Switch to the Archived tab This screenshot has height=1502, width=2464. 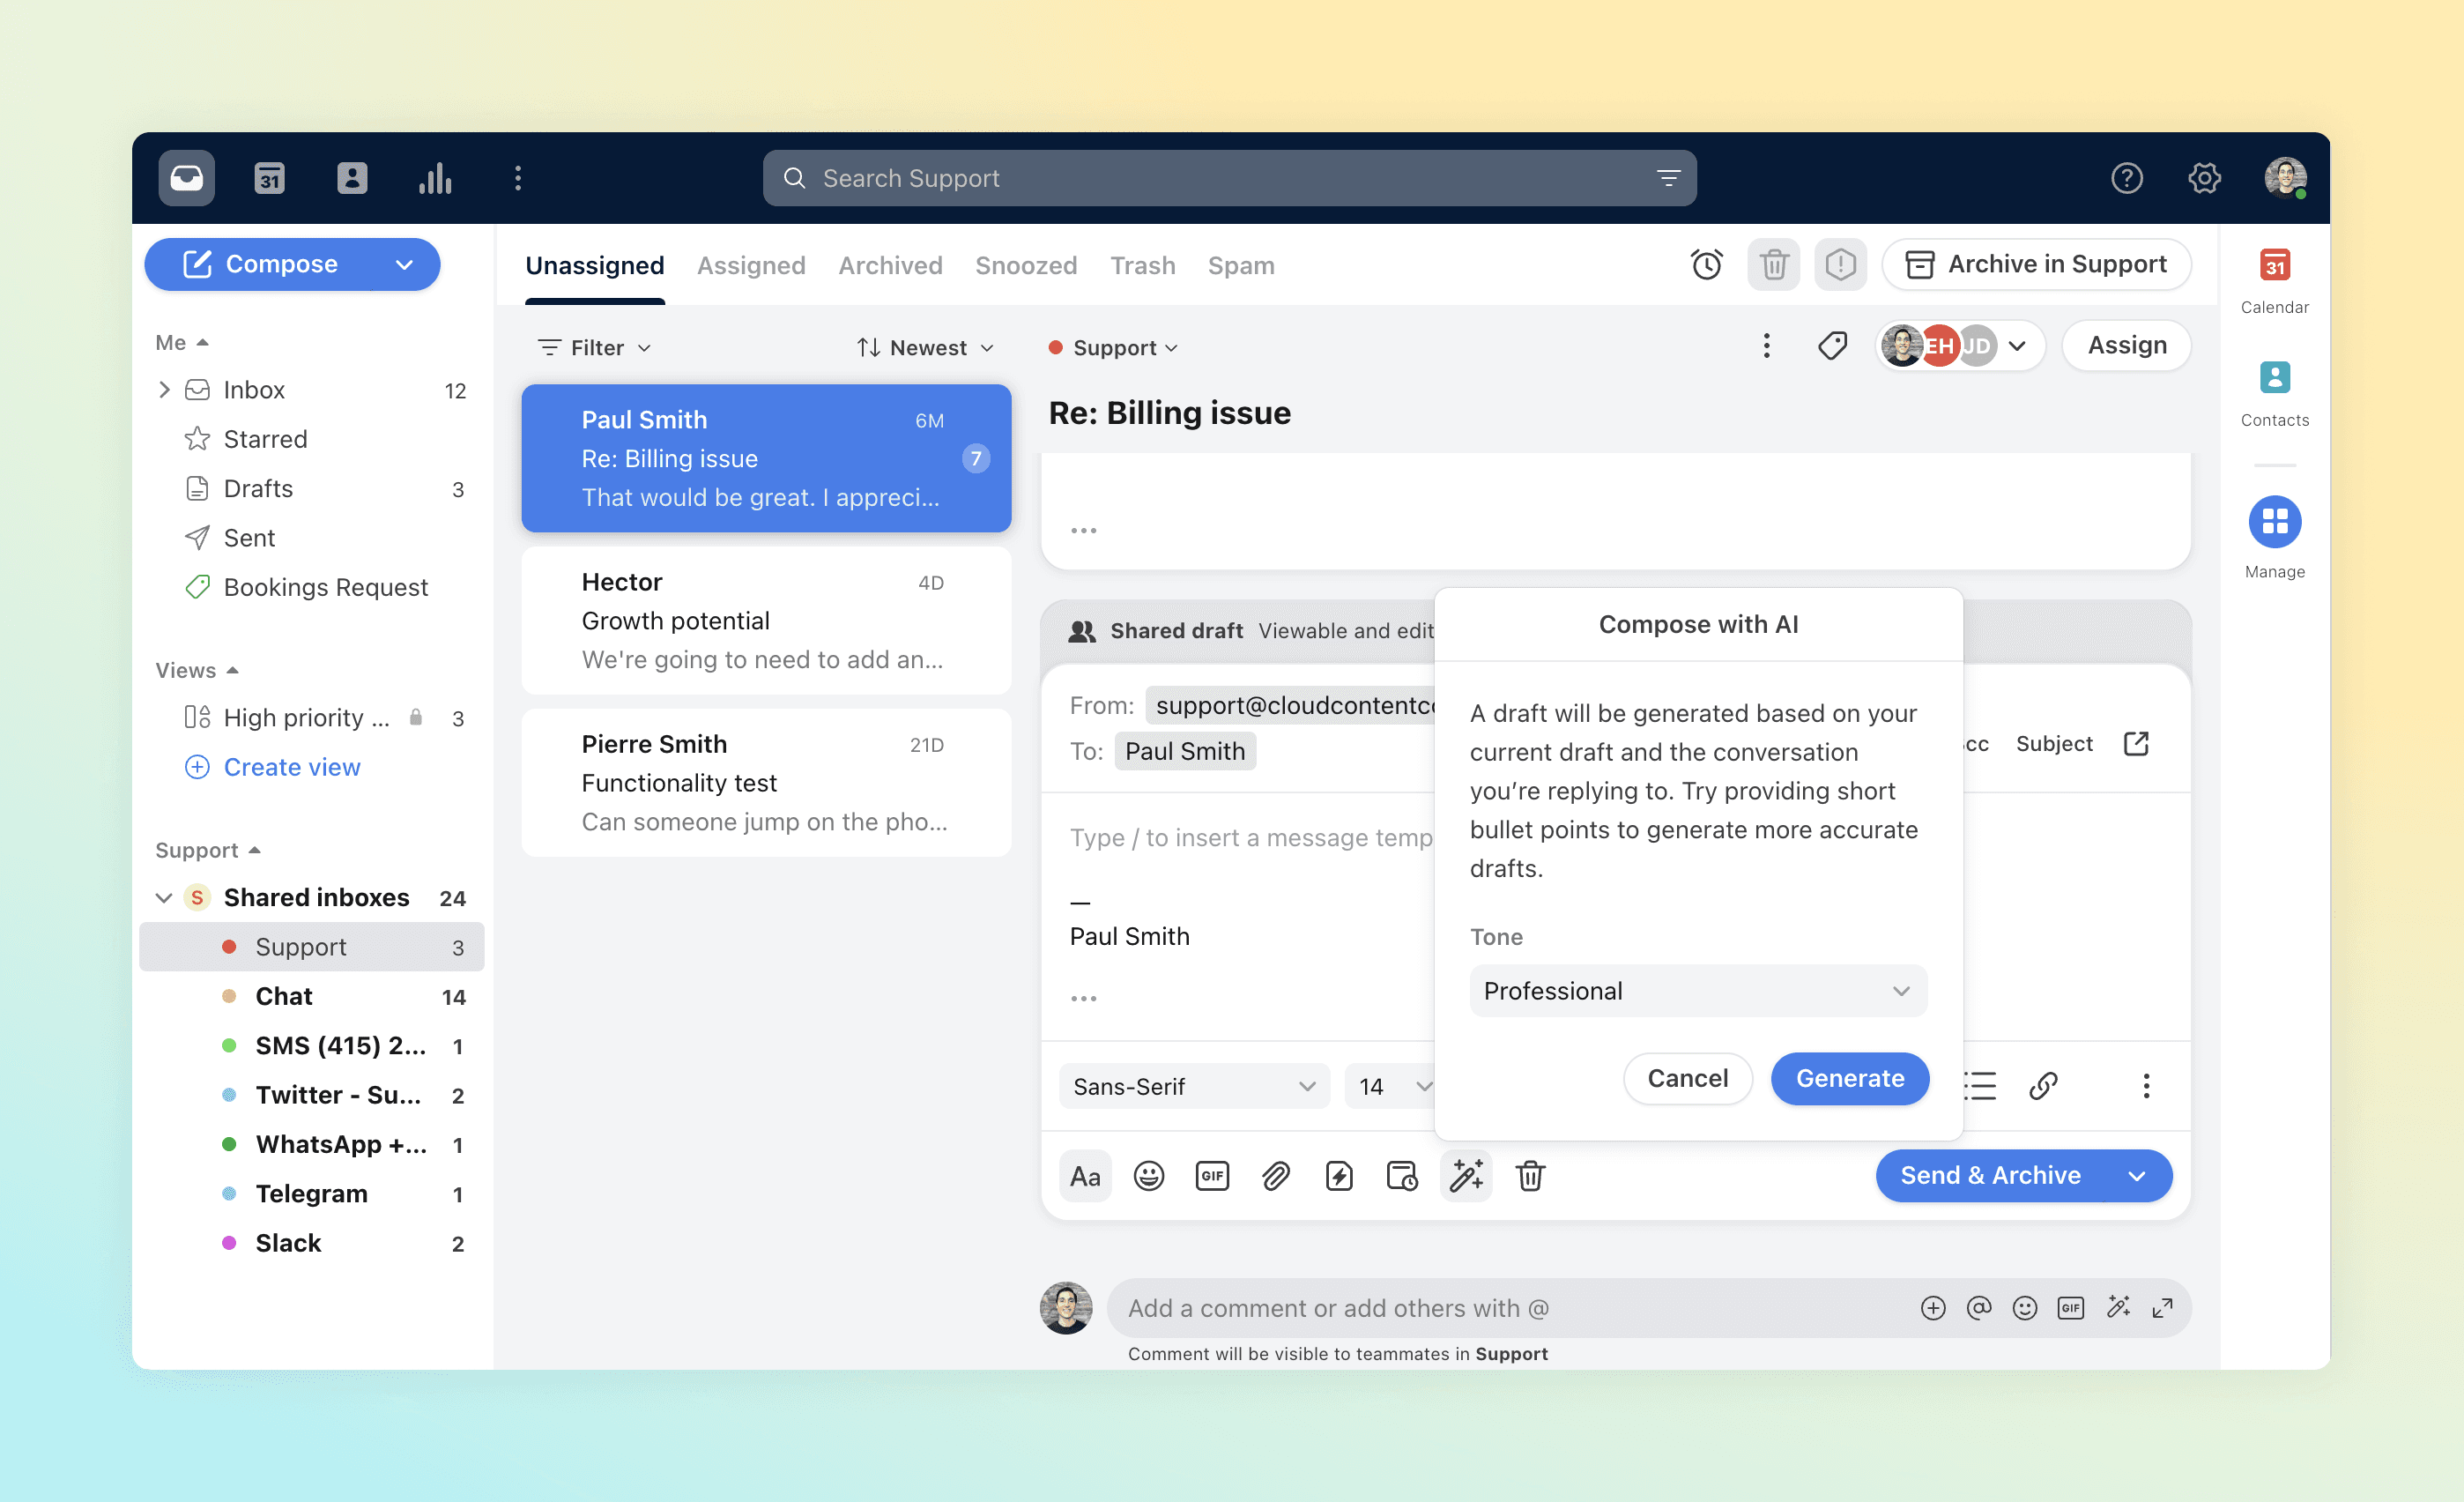(x=890, y=265)
